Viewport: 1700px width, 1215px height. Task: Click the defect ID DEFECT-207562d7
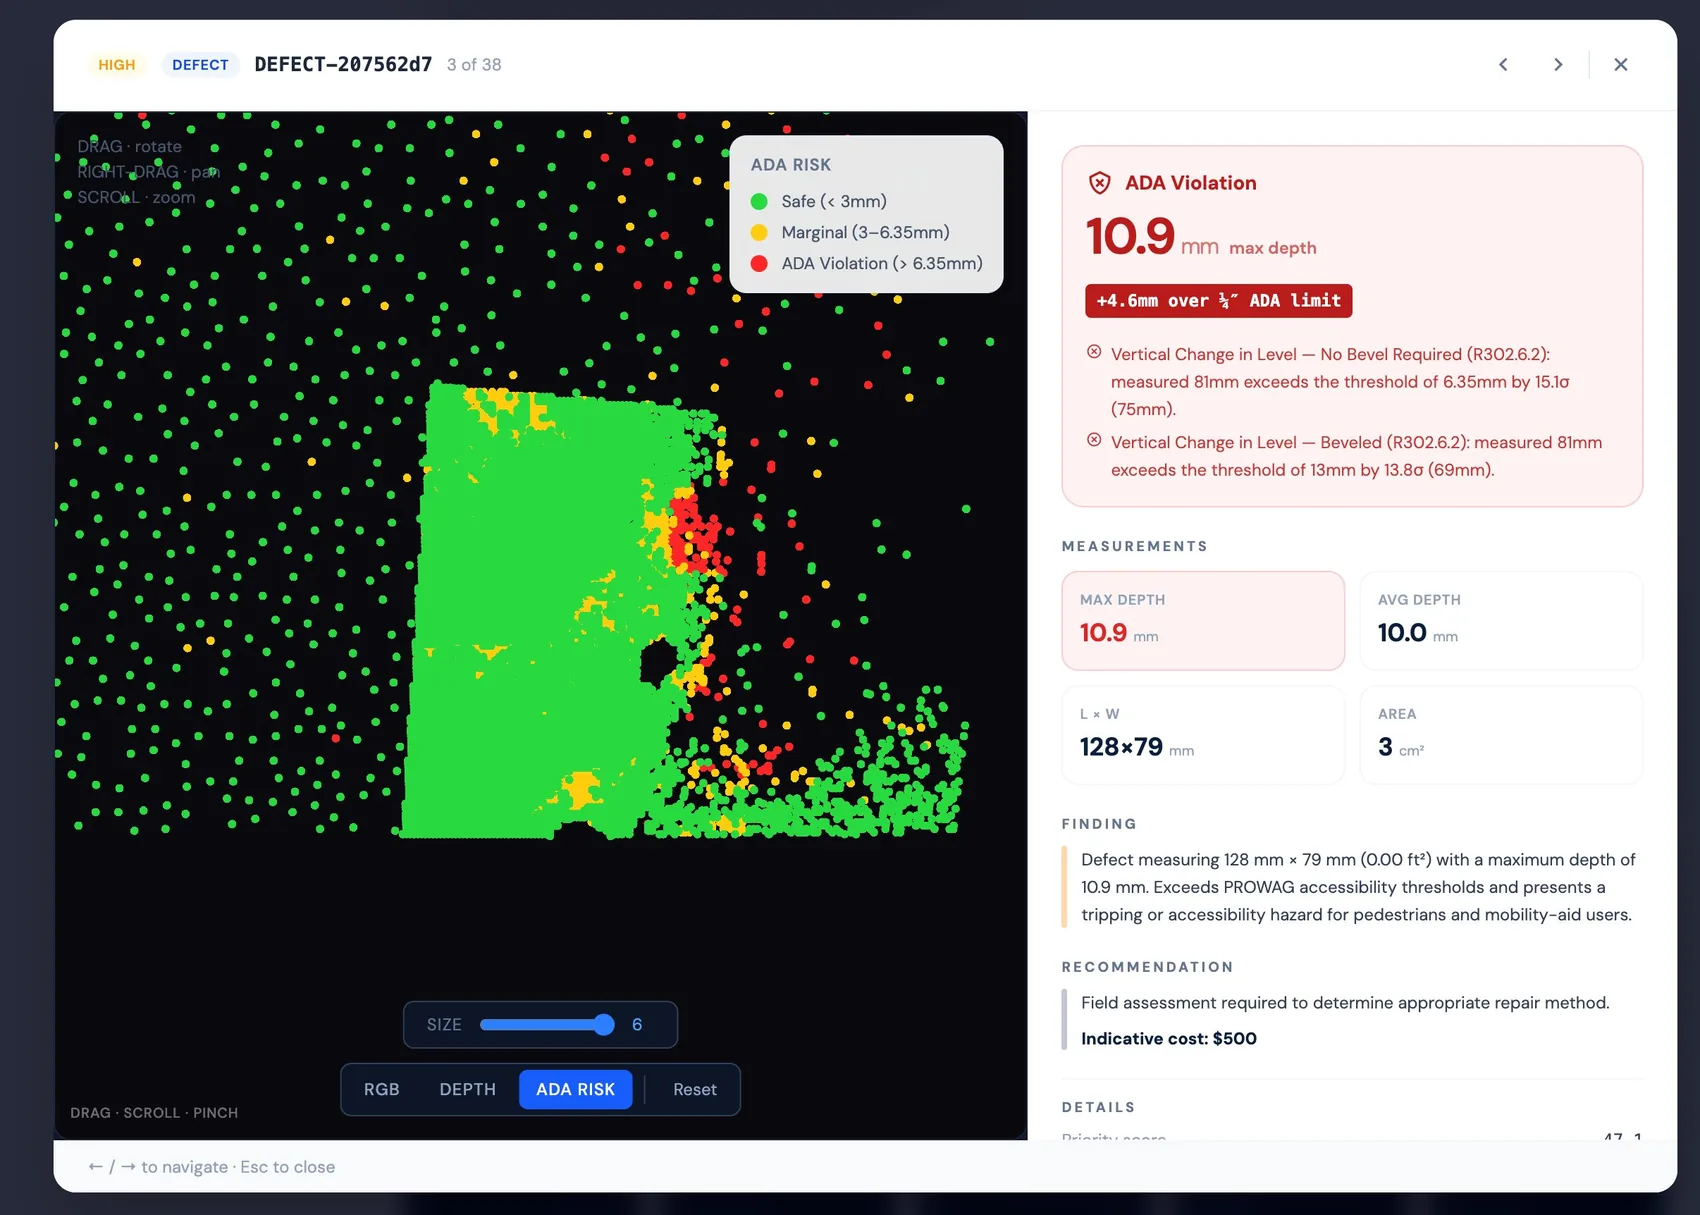click(x=343, y=65)
